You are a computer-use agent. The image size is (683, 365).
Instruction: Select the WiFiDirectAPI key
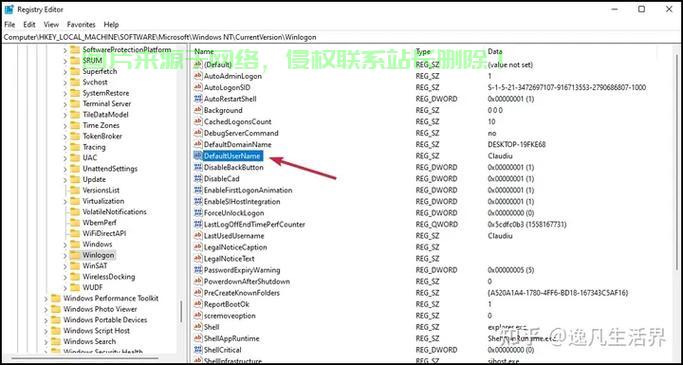pos(104,233)
